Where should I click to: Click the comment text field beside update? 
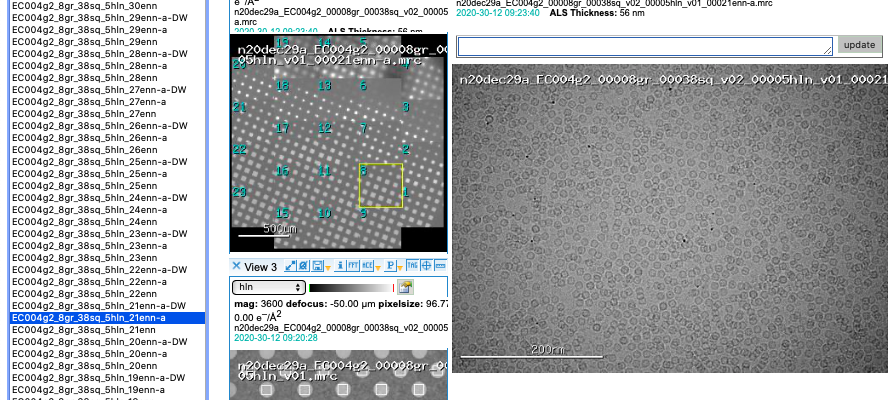(x=645, y=46)
